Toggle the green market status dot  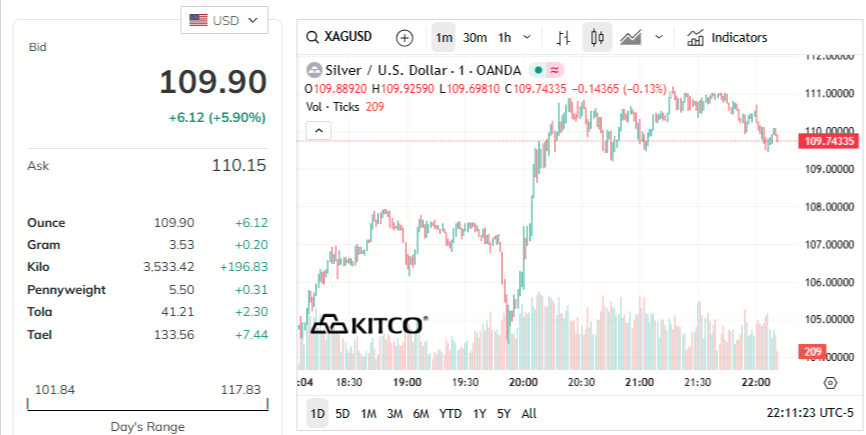[x=538, y=70]
